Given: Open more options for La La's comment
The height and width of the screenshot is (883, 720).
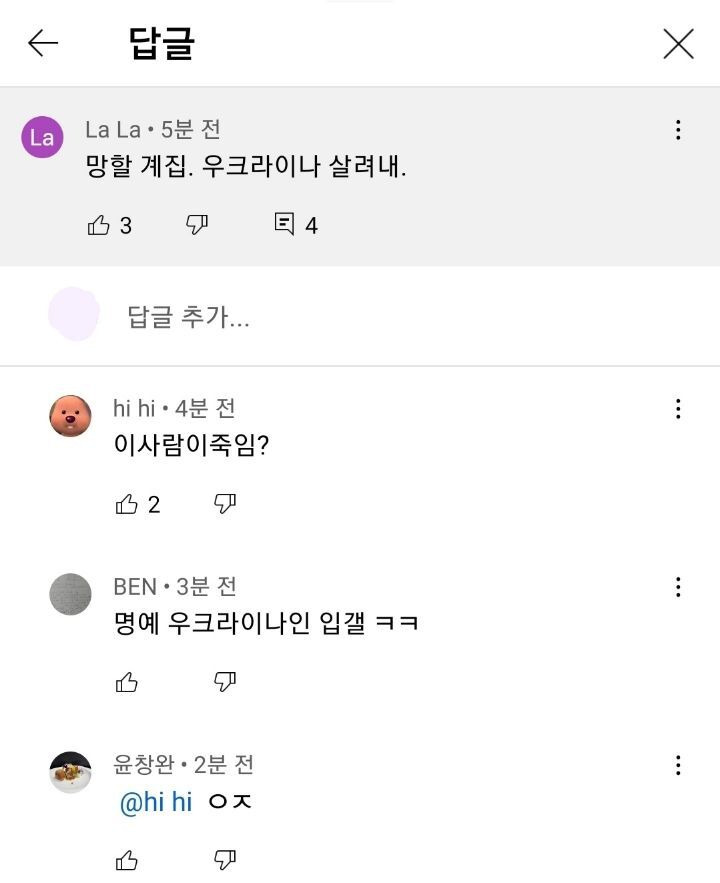Looking at the screenshot, I should tap(678, 130).
